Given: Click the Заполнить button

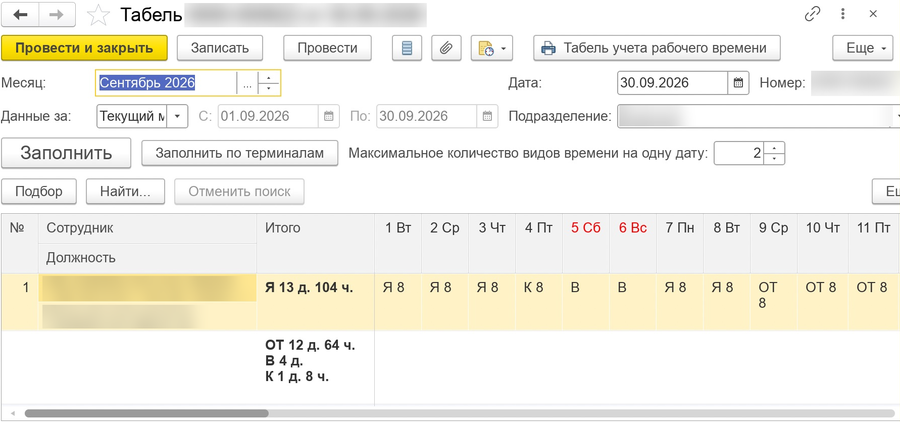Looking at the screenshot, I should (x=66, y=153).
